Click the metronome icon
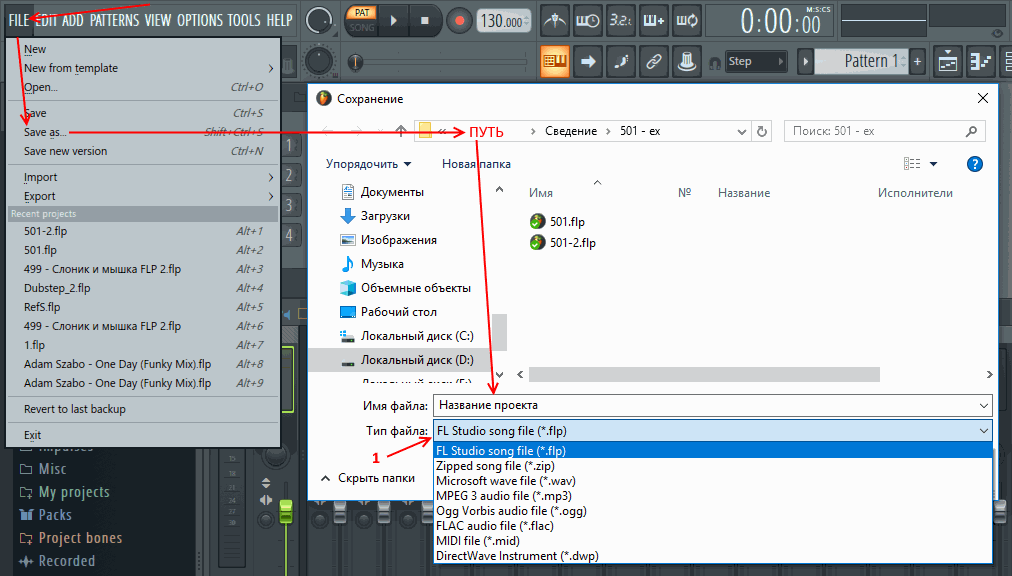Viewport: 1012px width, 576px height. click(x=556, y=20)
